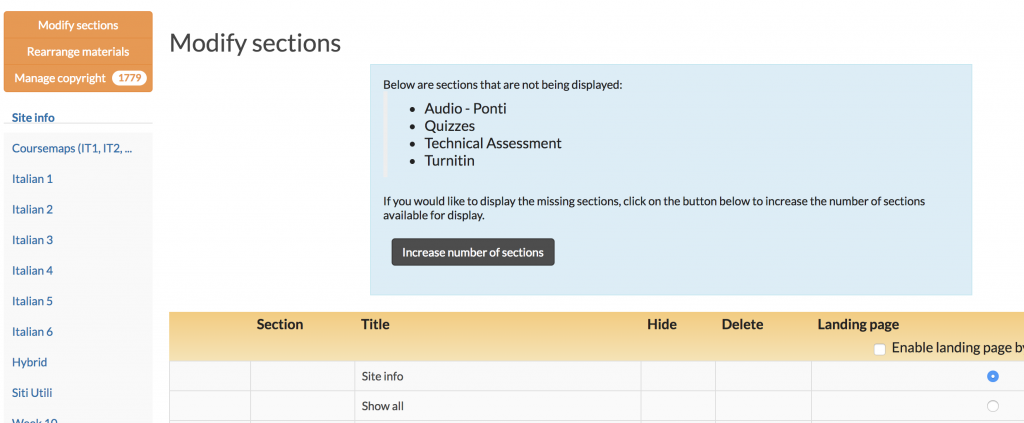Go to Italian 6 section
The width and height of the screenshot is (1024, 423).
[32, 332]
